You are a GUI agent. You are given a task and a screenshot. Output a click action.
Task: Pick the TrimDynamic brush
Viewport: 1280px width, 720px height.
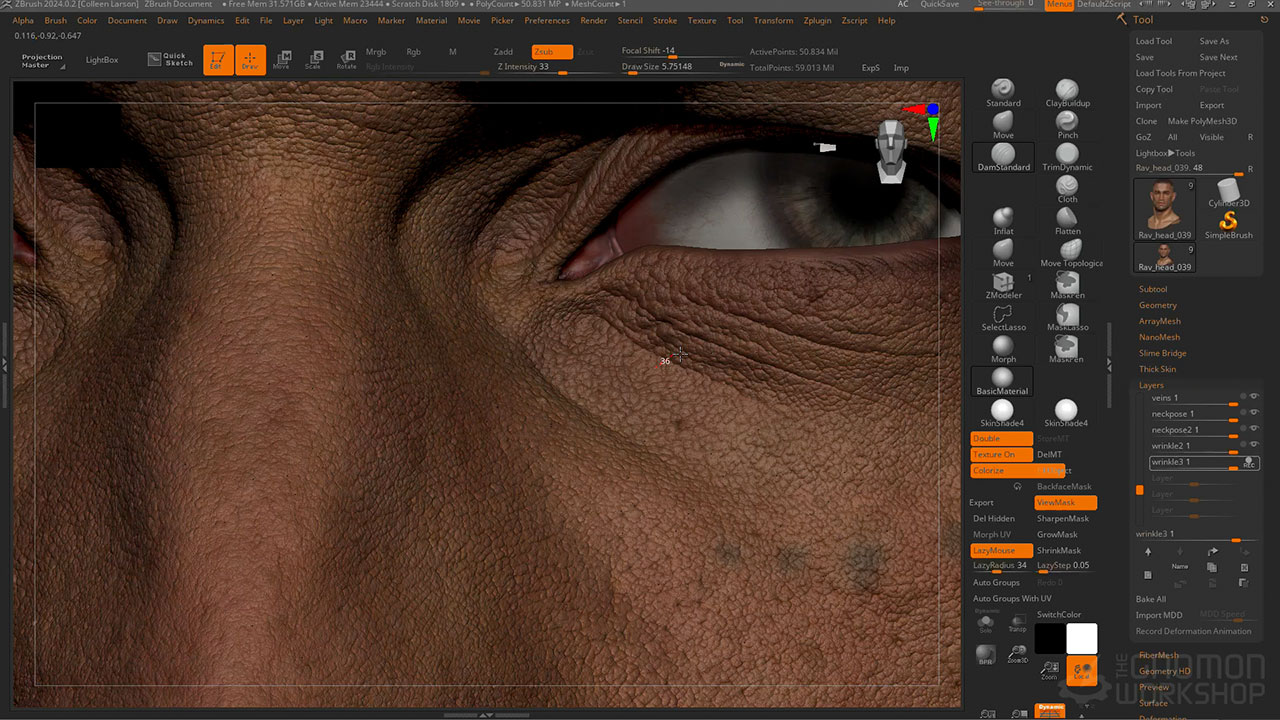1067,156
